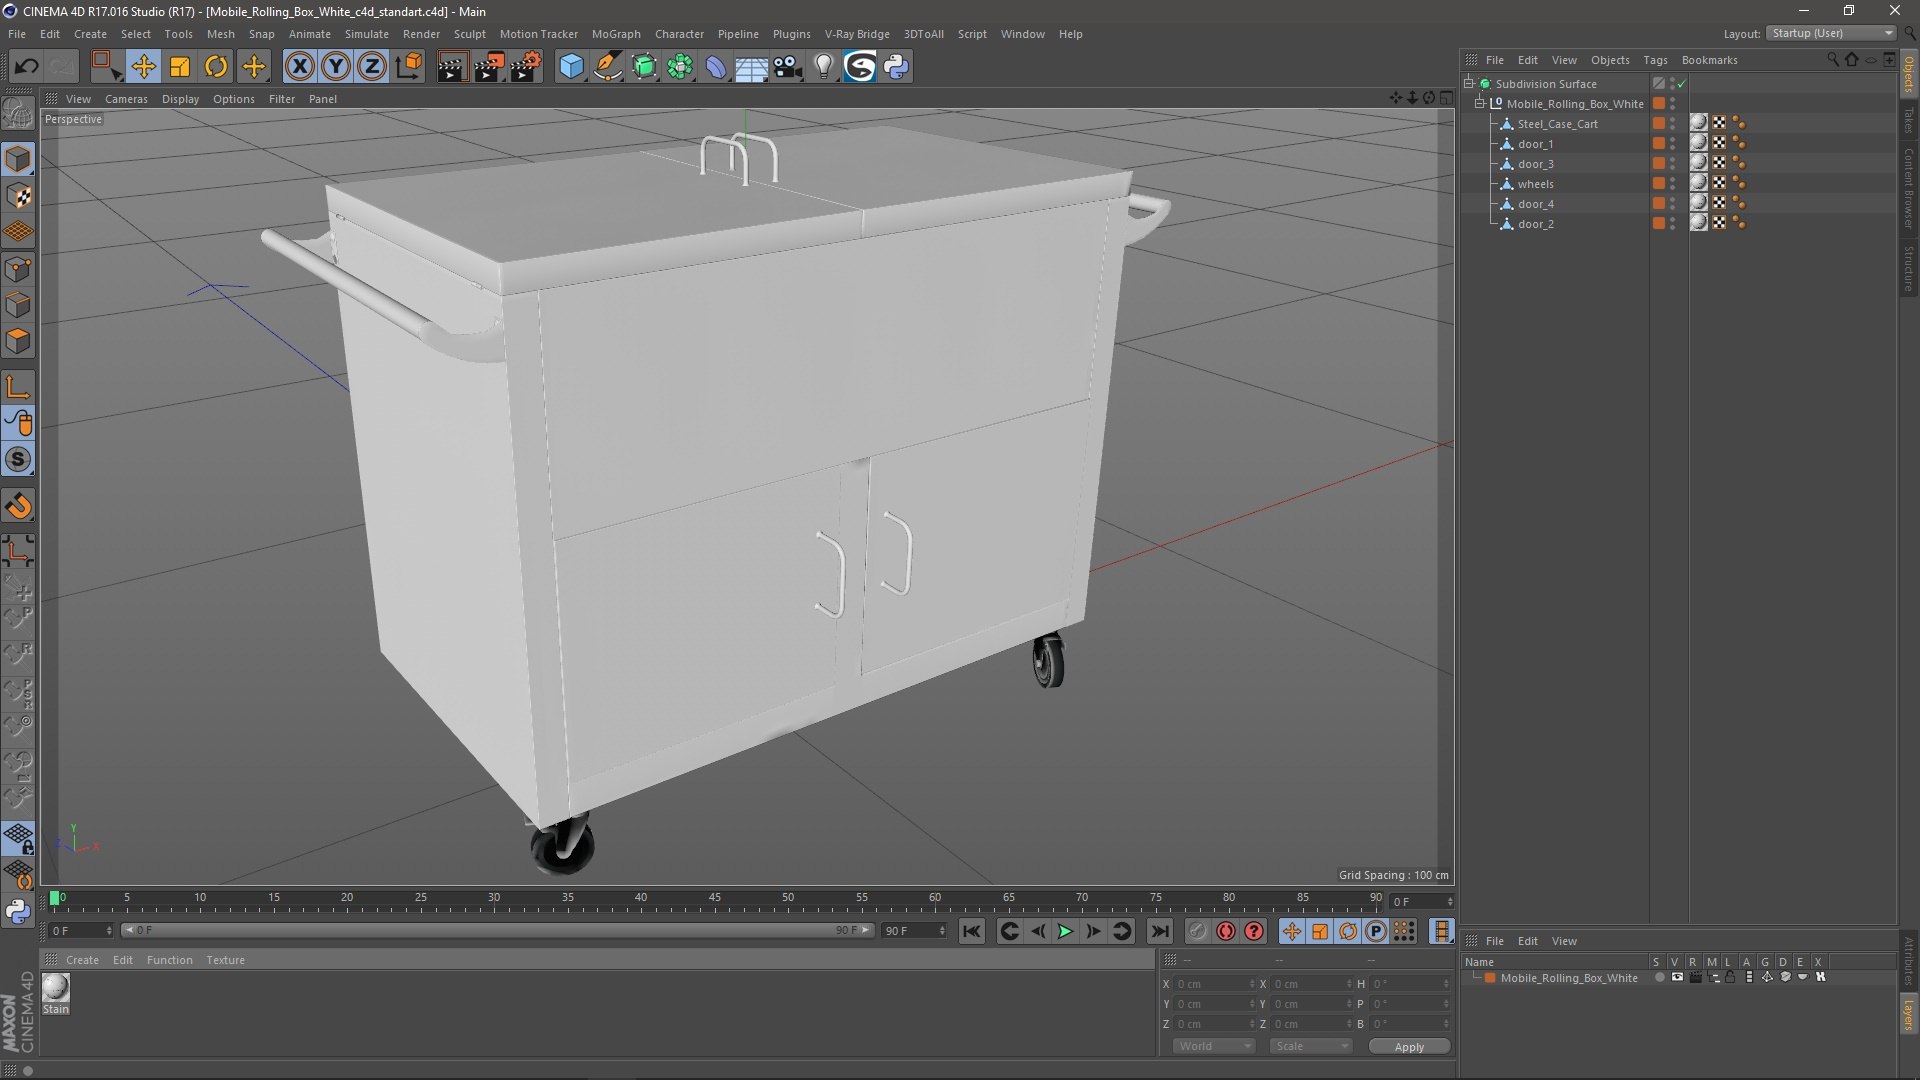Add a Cube primitive object

pos(571,67)
